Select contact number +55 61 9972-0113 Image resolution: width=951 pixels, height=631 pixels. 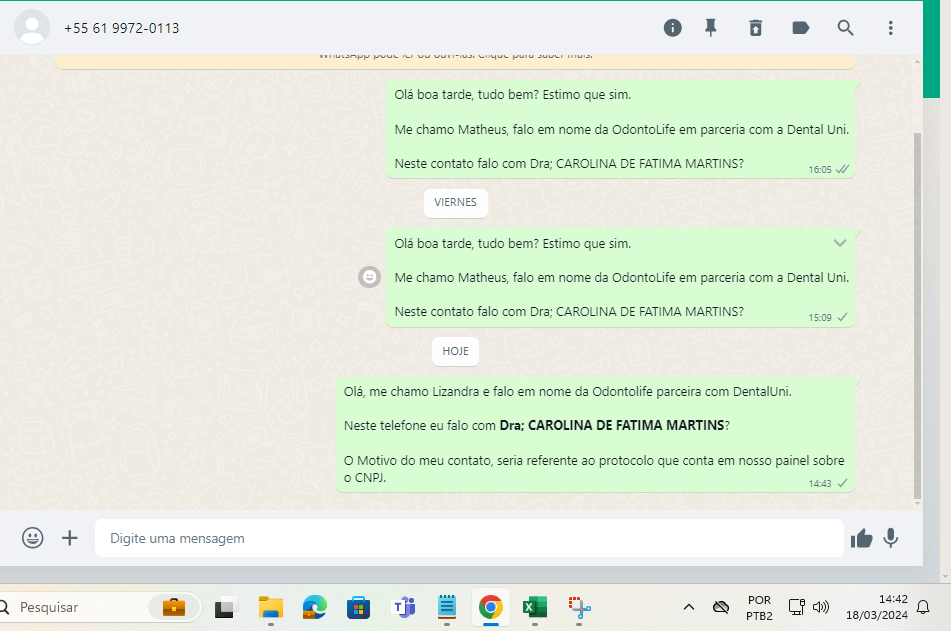coord(121,29)
